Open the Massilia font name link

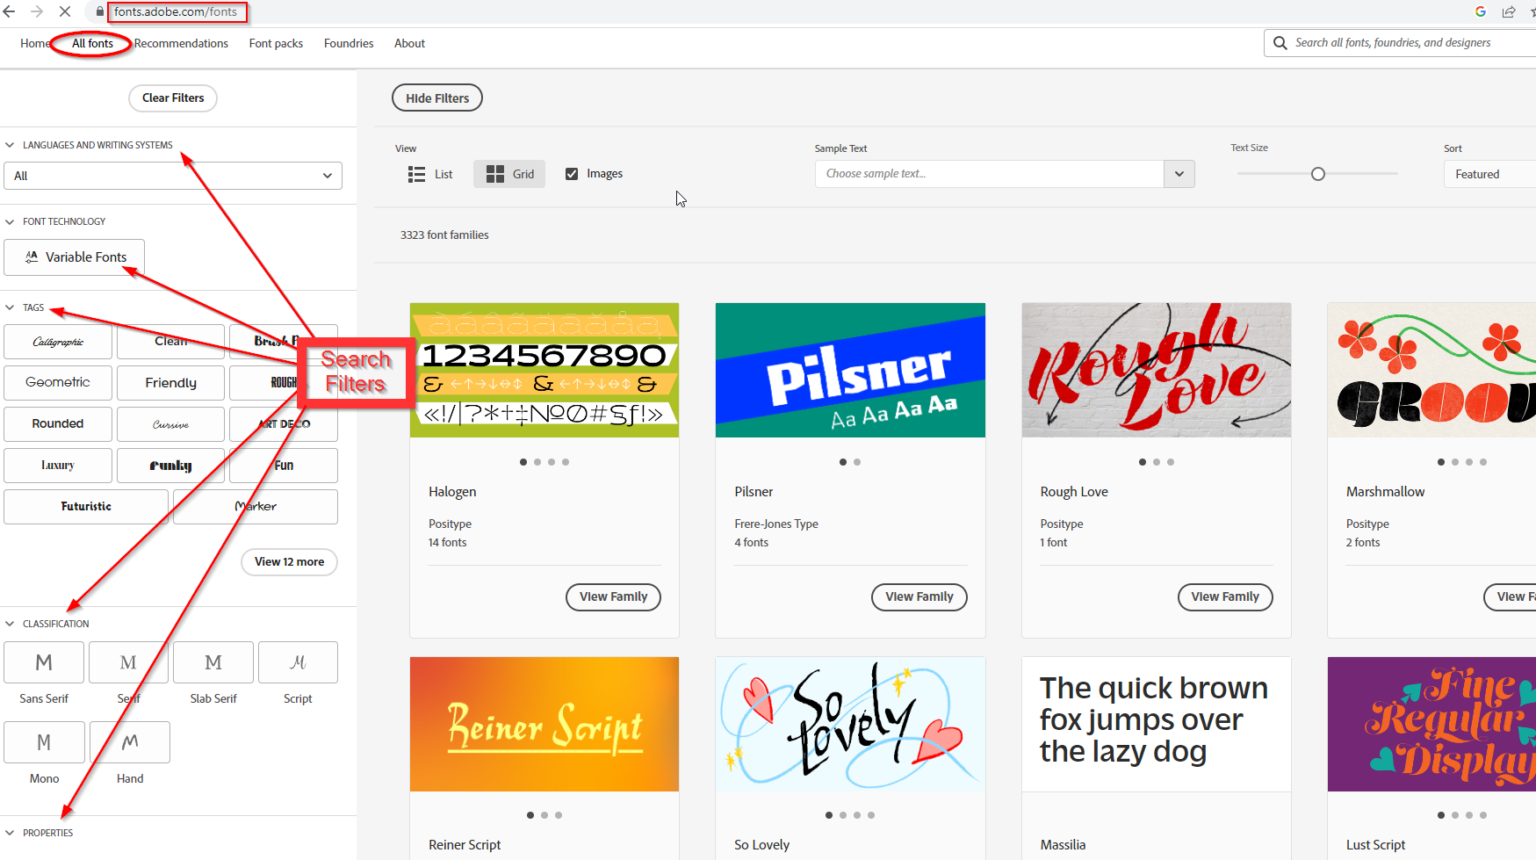[1063, 845]
